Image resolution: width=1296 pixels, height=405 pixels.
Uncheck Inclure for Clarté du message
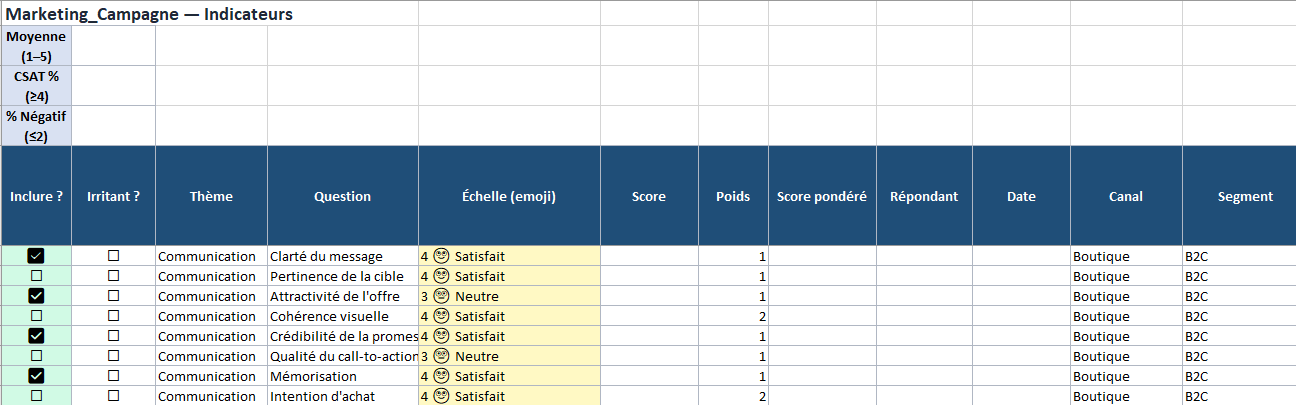tap(37, 256)
